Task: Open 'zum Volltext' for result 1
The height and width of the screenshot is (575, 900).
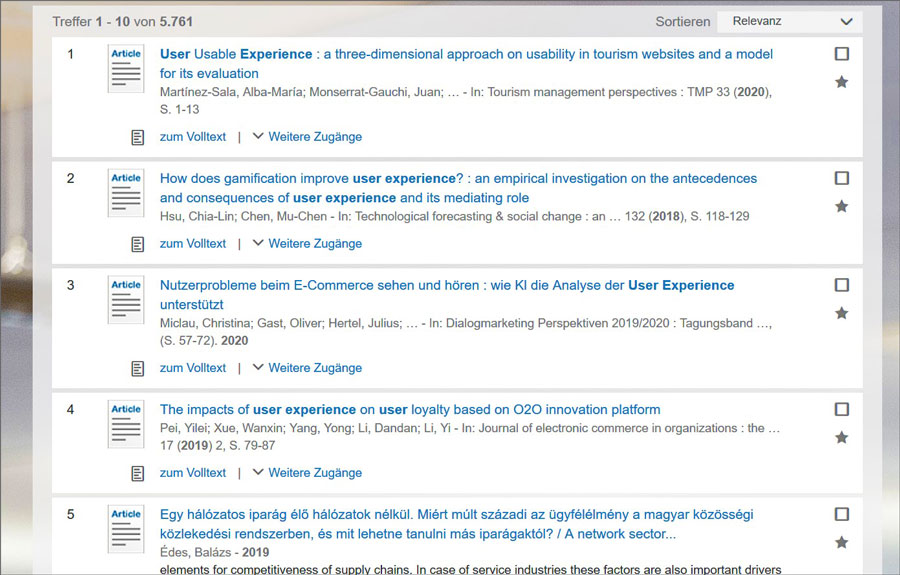Action: point(193,137)
